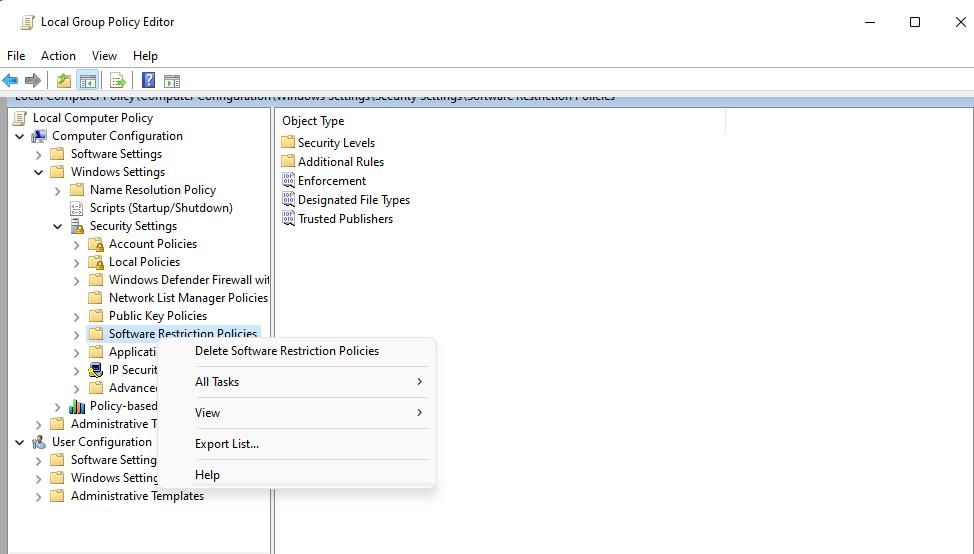Viewport: 974px width, 554px height.
Task: Expand the Software Restriction Policies node
Action: [x=76, y=335]
